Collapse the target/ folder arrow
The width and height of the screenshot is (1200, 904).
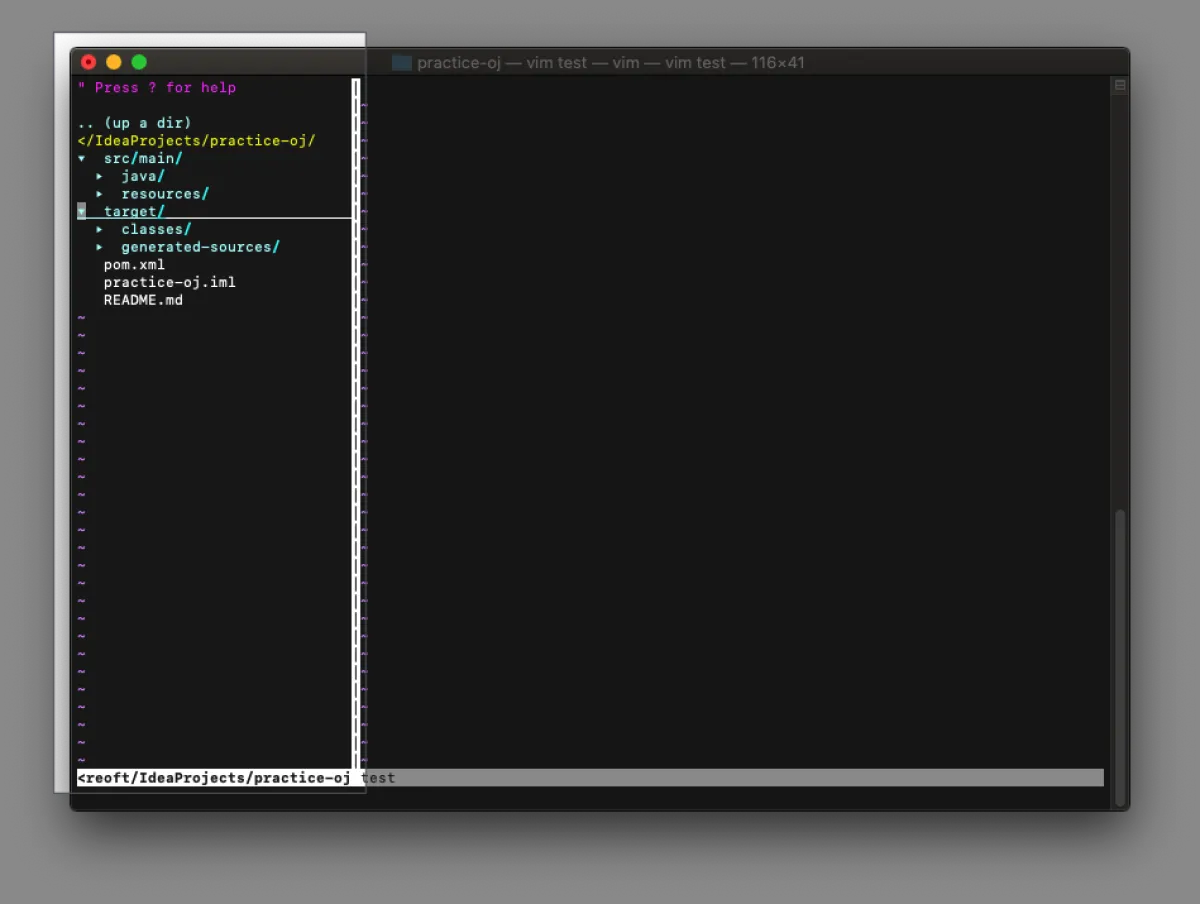click(x=82, y=212)
